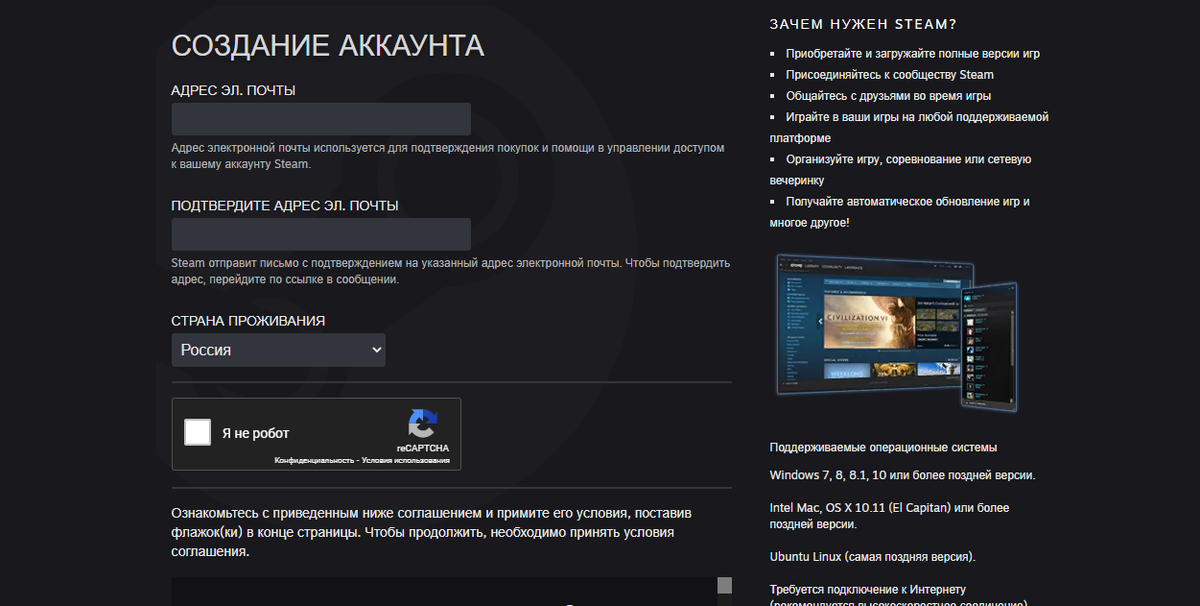Click "Присоединяйтесь к сообществу Steam" bullet
1200x606 pixels.
point(890,75)
